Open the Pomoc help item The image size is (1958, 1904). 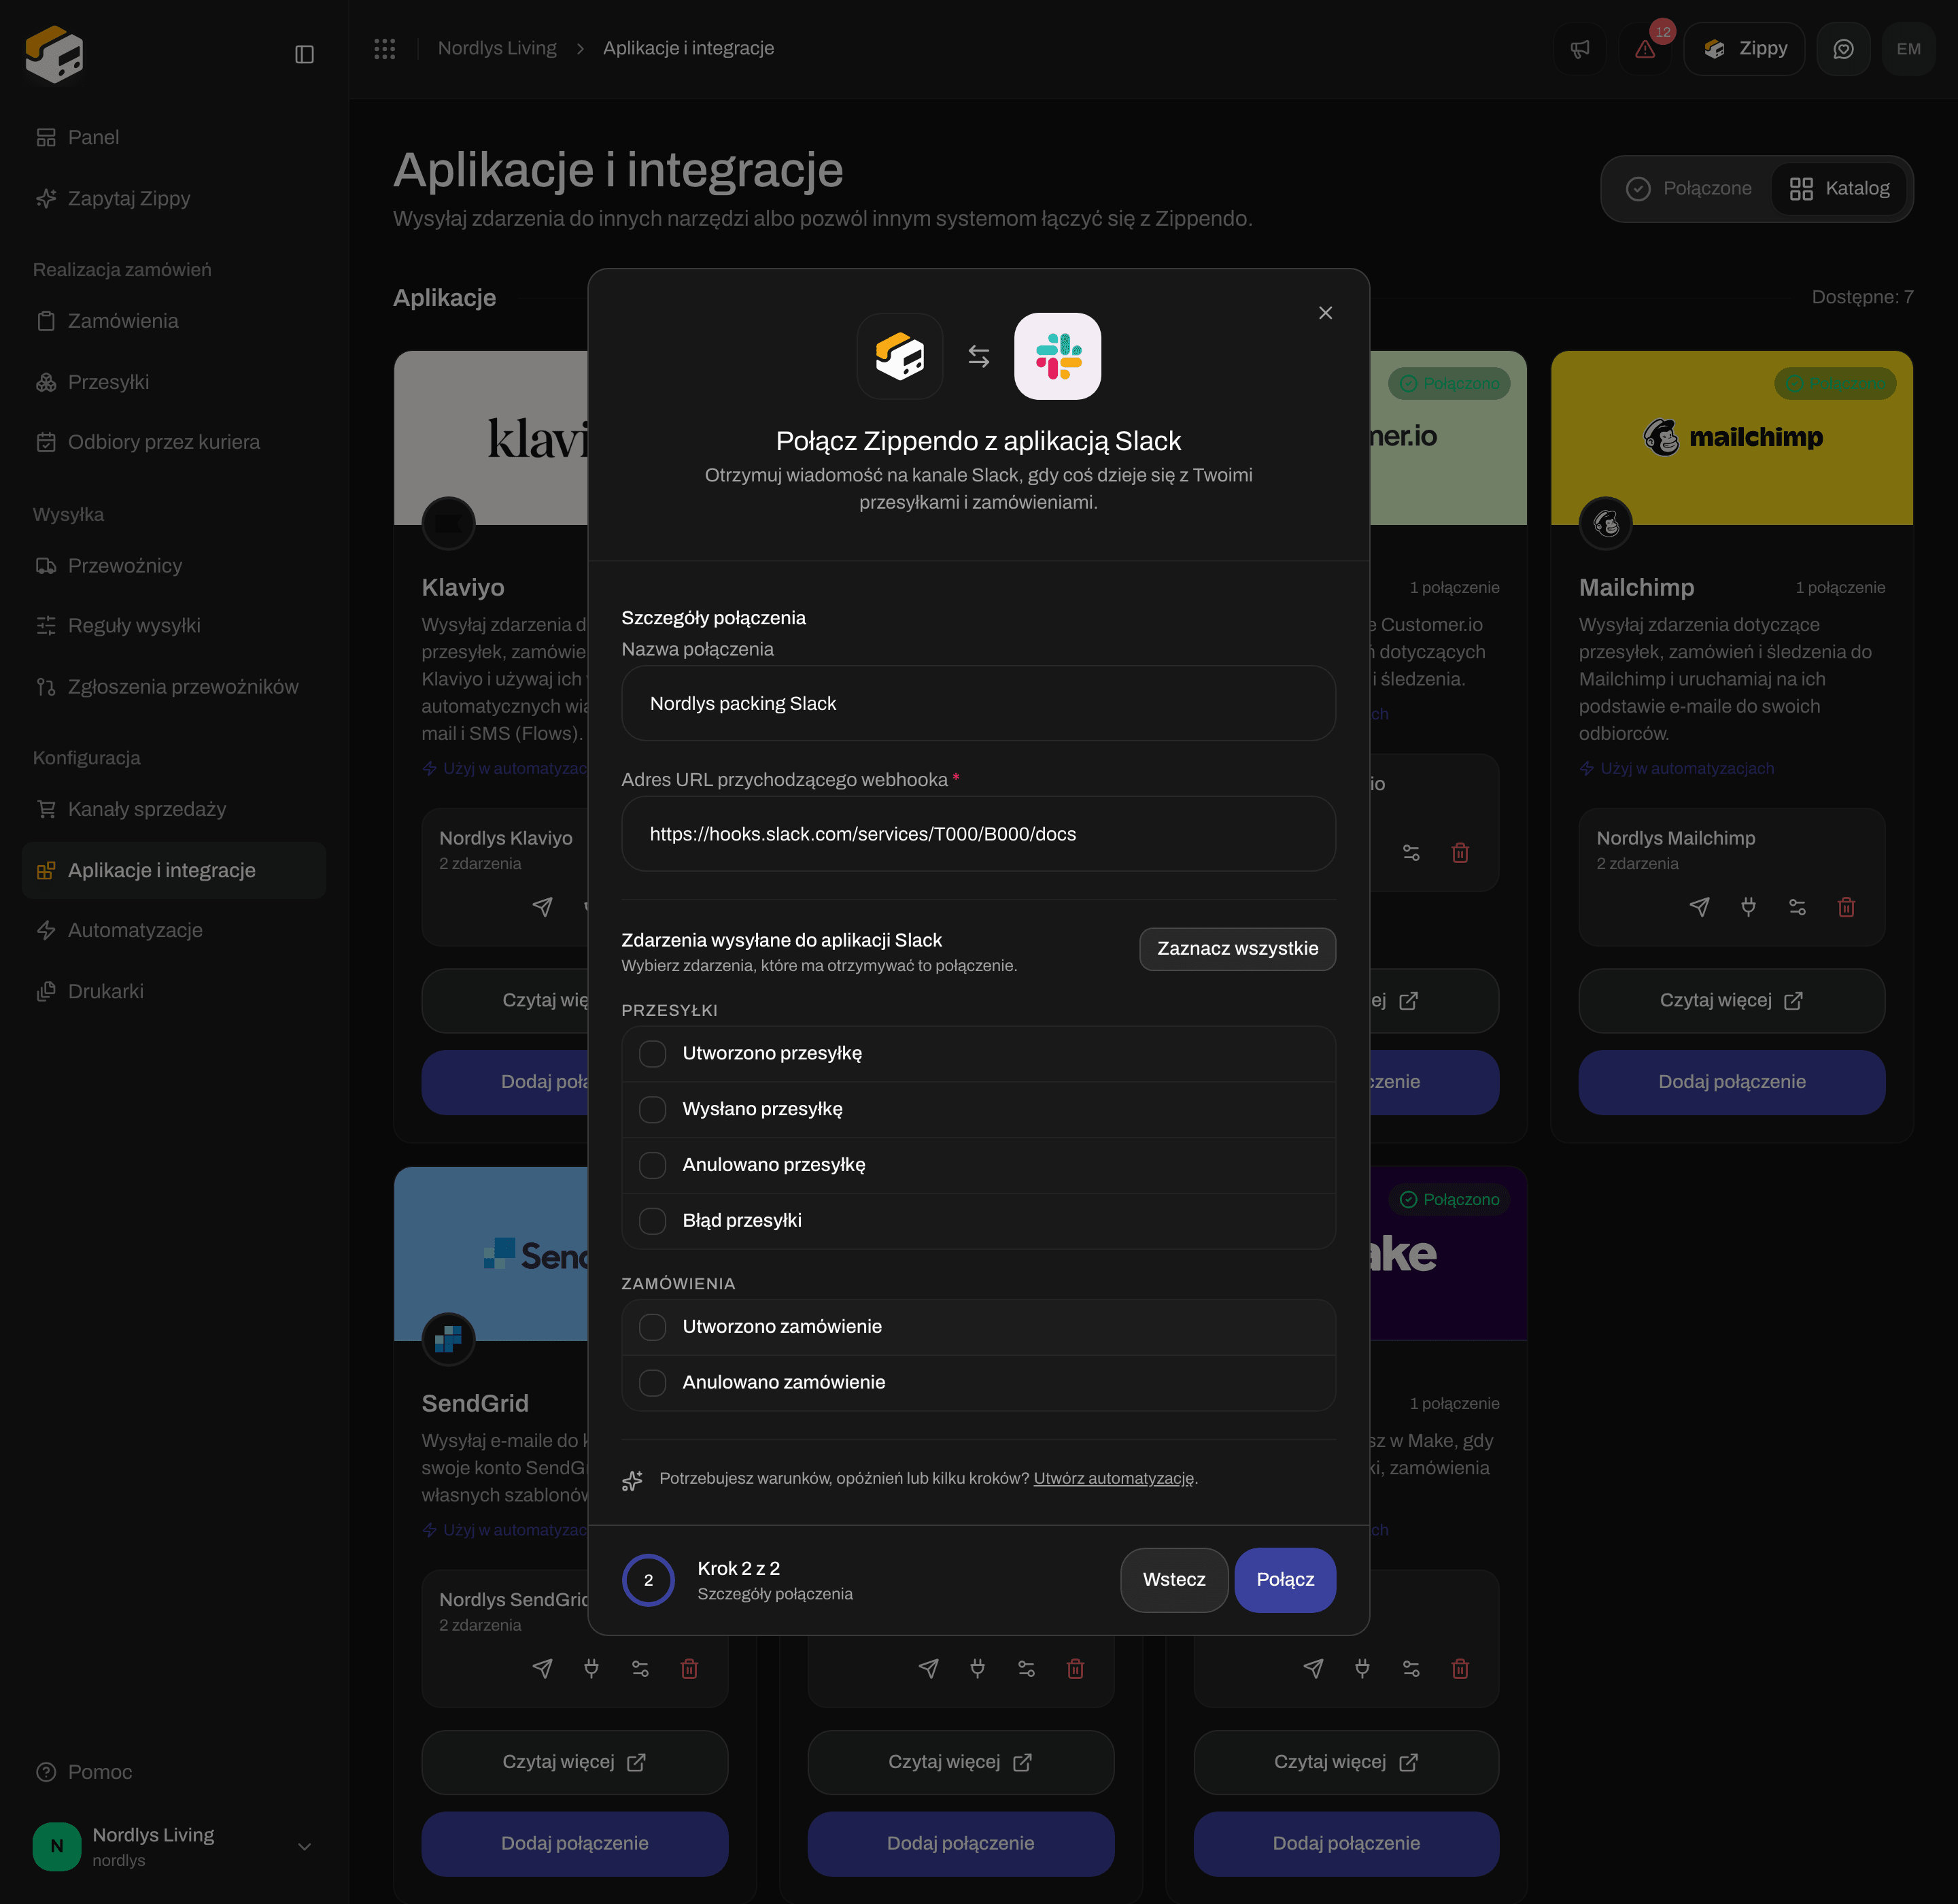[174, 1773]
